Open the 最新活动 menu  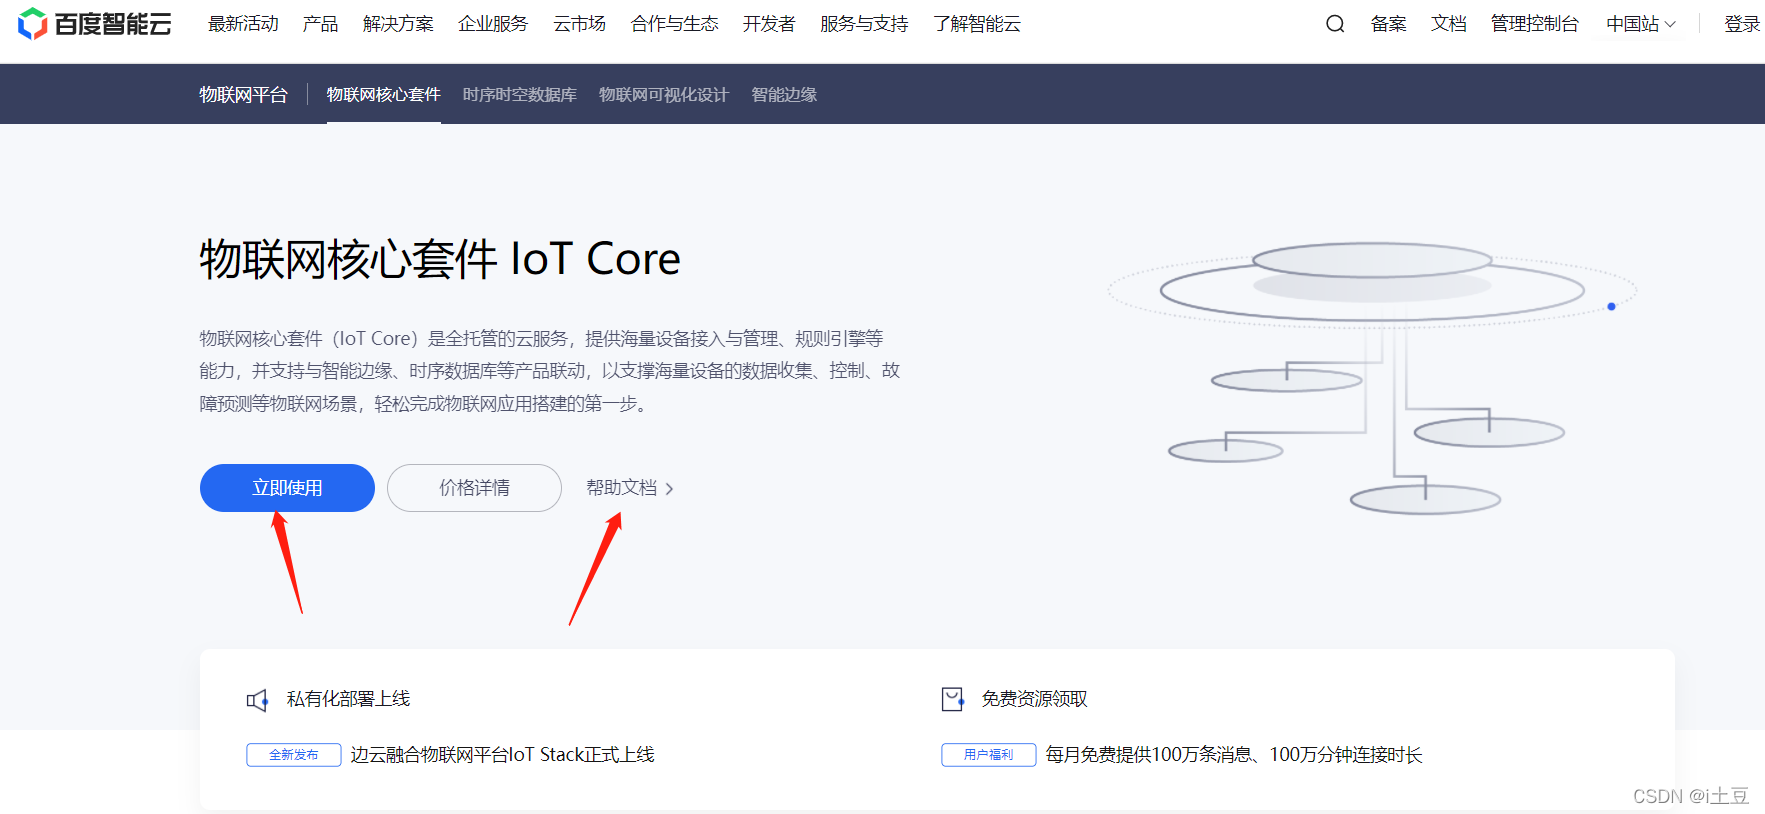point(243,24)
